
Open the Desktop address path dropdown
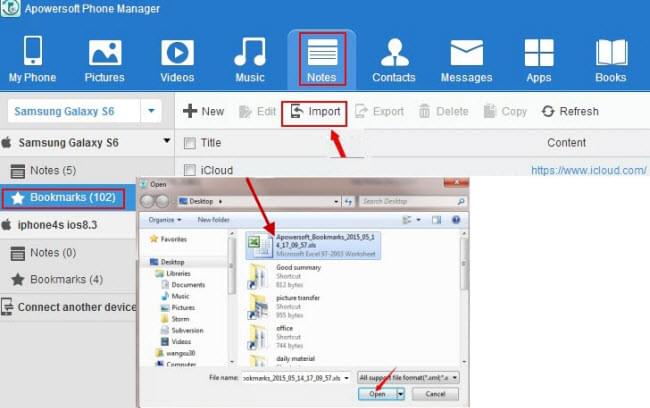(336, 202)
